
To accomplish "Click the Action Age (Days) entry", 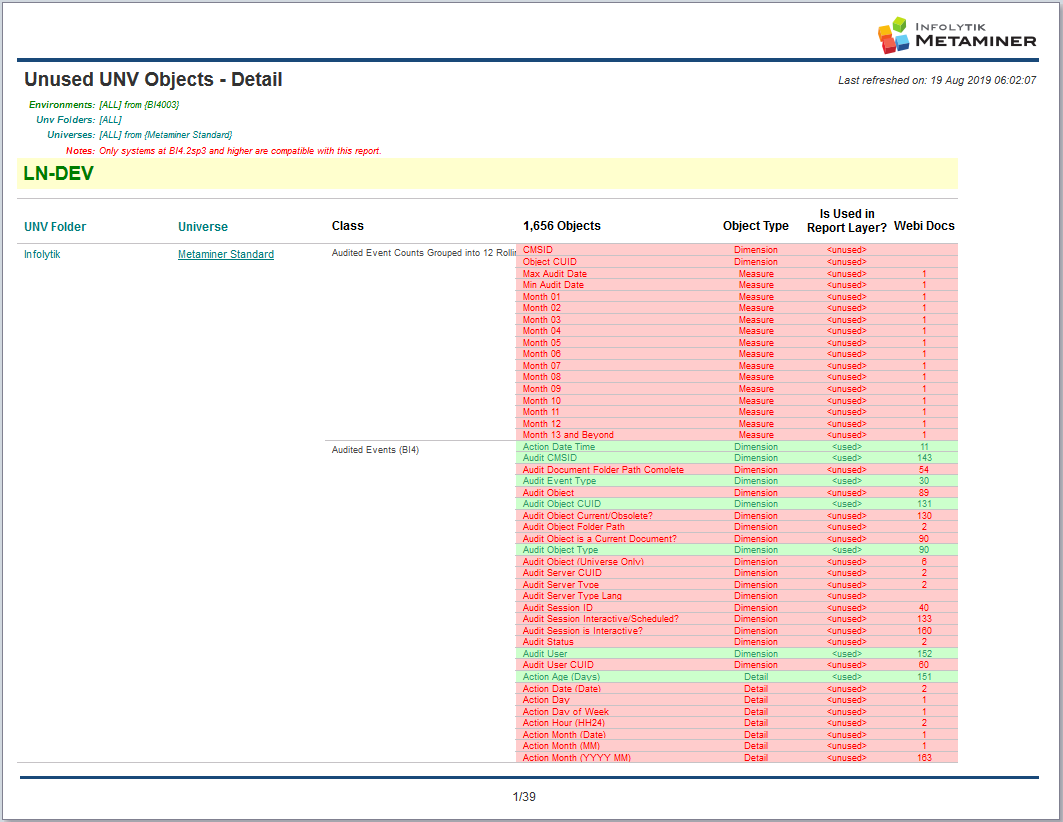I will pyautogui.click(x=561, y=677).
